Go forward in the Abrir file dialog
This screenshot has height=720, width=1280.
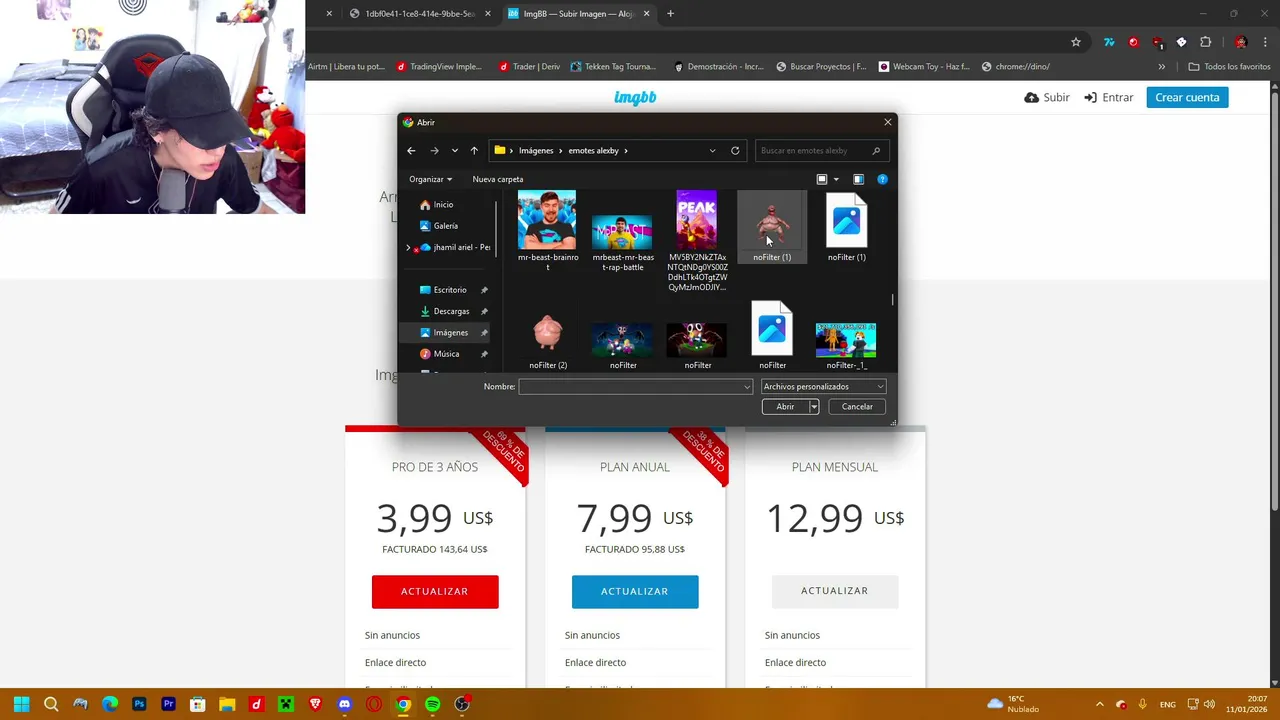click(x=434, y=151)
